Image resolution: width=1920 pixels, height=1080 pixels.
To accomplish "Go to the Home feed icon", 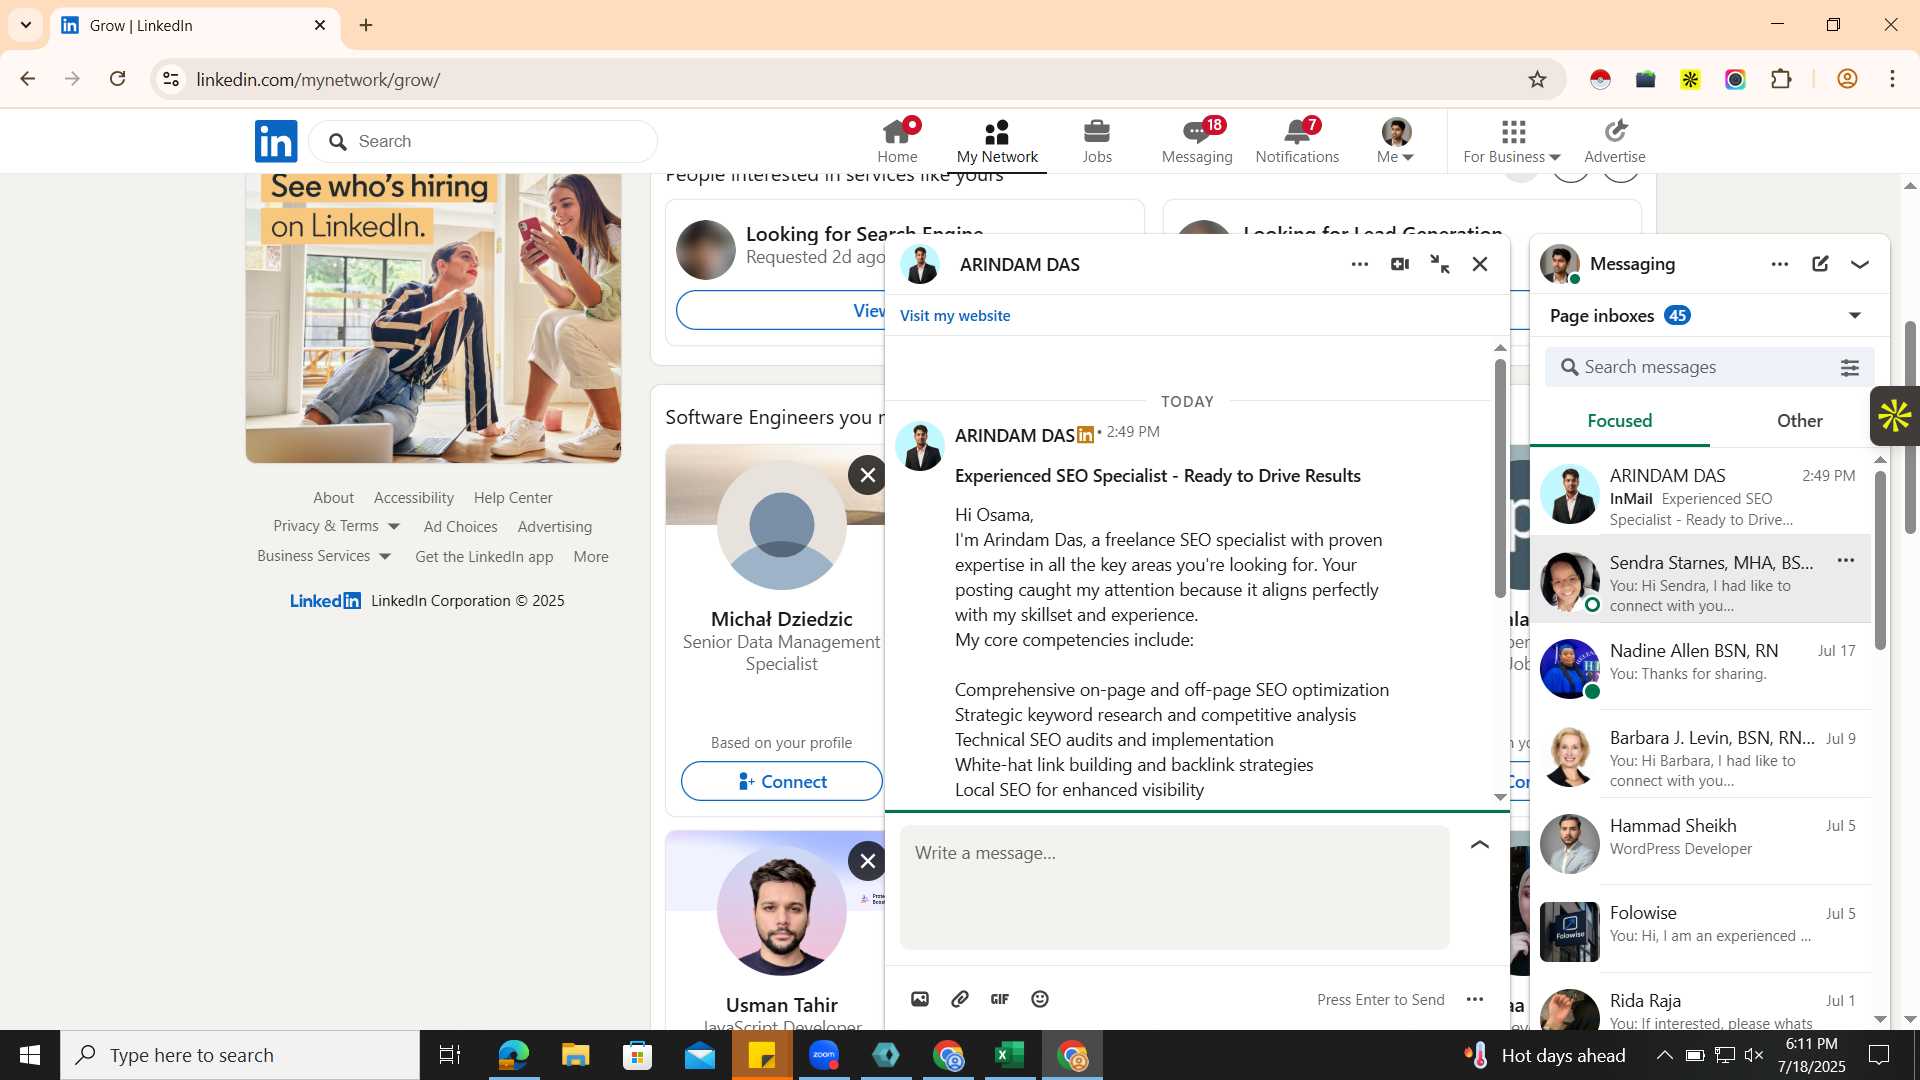I will click(x=897, y=141).
